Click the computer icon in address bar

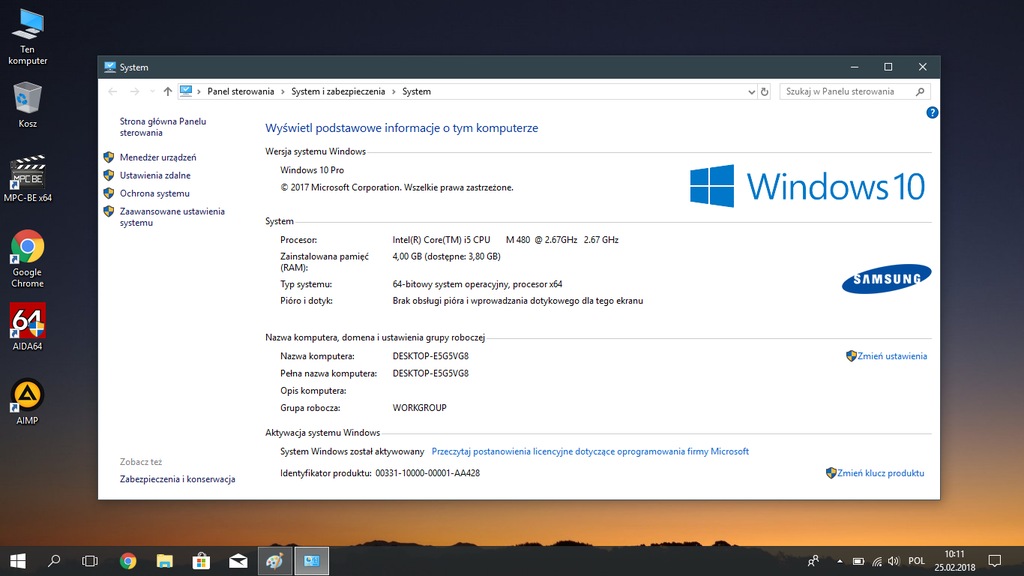point(186,91)
